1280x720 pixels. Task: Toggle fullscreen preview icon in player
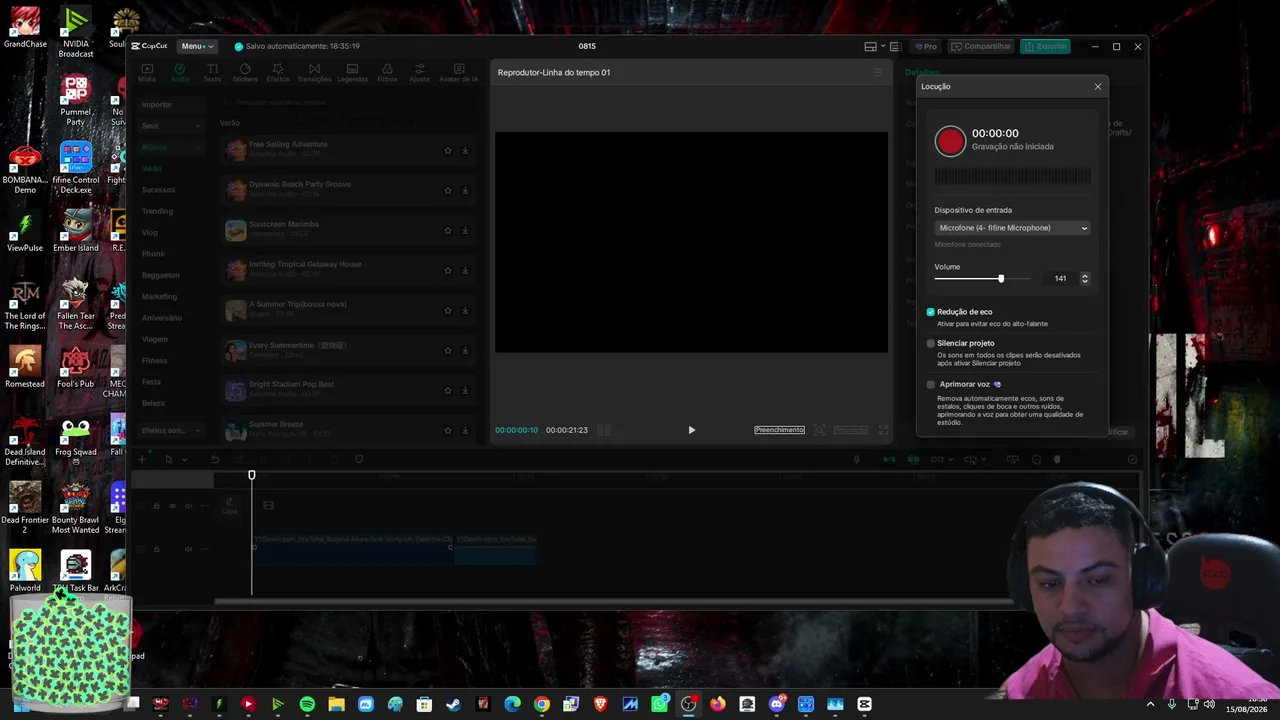click(x=883, y=430)
